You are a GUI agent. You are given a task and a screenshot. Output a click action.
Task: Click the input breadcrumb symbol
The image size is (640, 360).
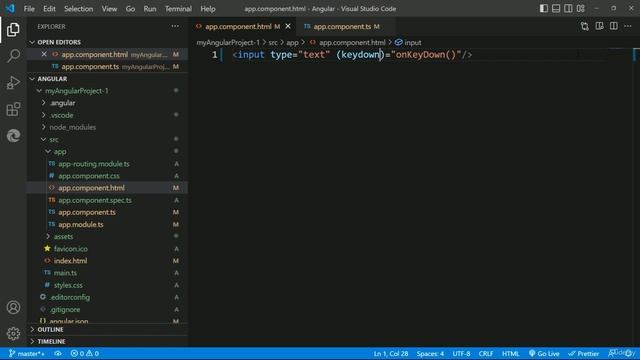[x=408, y=42]
